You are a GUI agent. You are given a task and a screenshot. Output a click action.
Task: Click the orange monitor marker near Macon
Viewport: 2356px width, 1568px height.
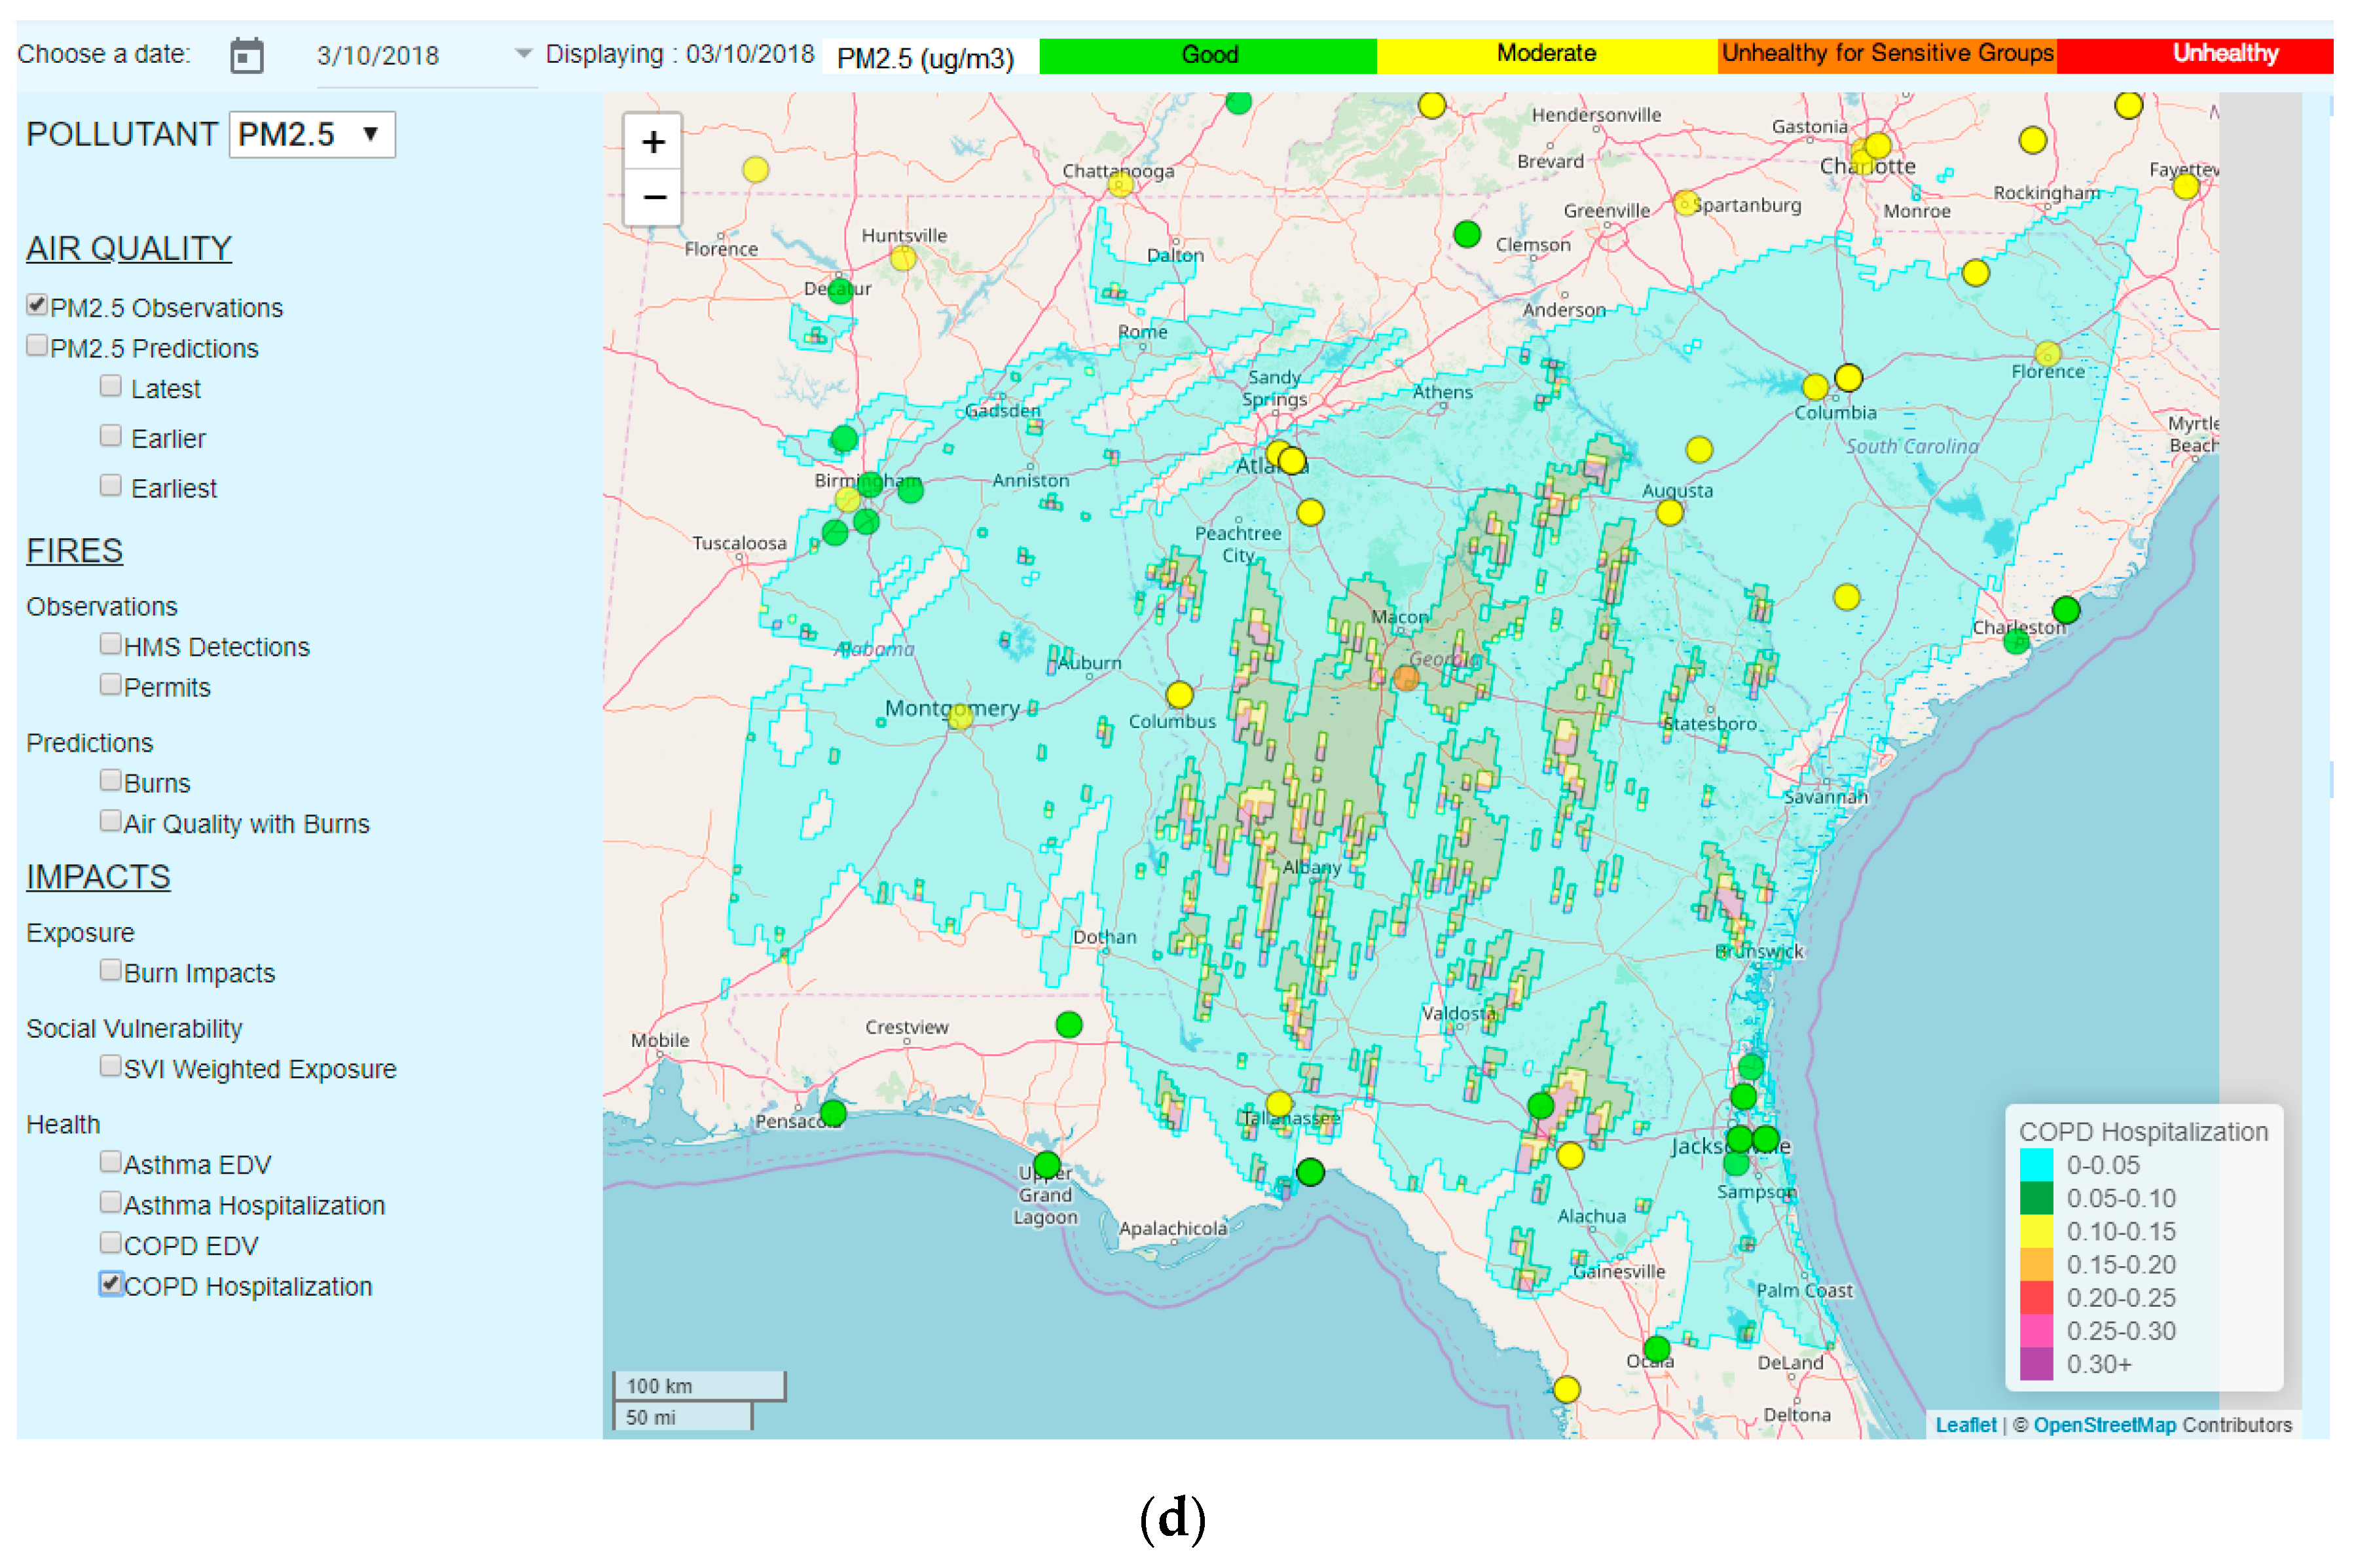1406,679
